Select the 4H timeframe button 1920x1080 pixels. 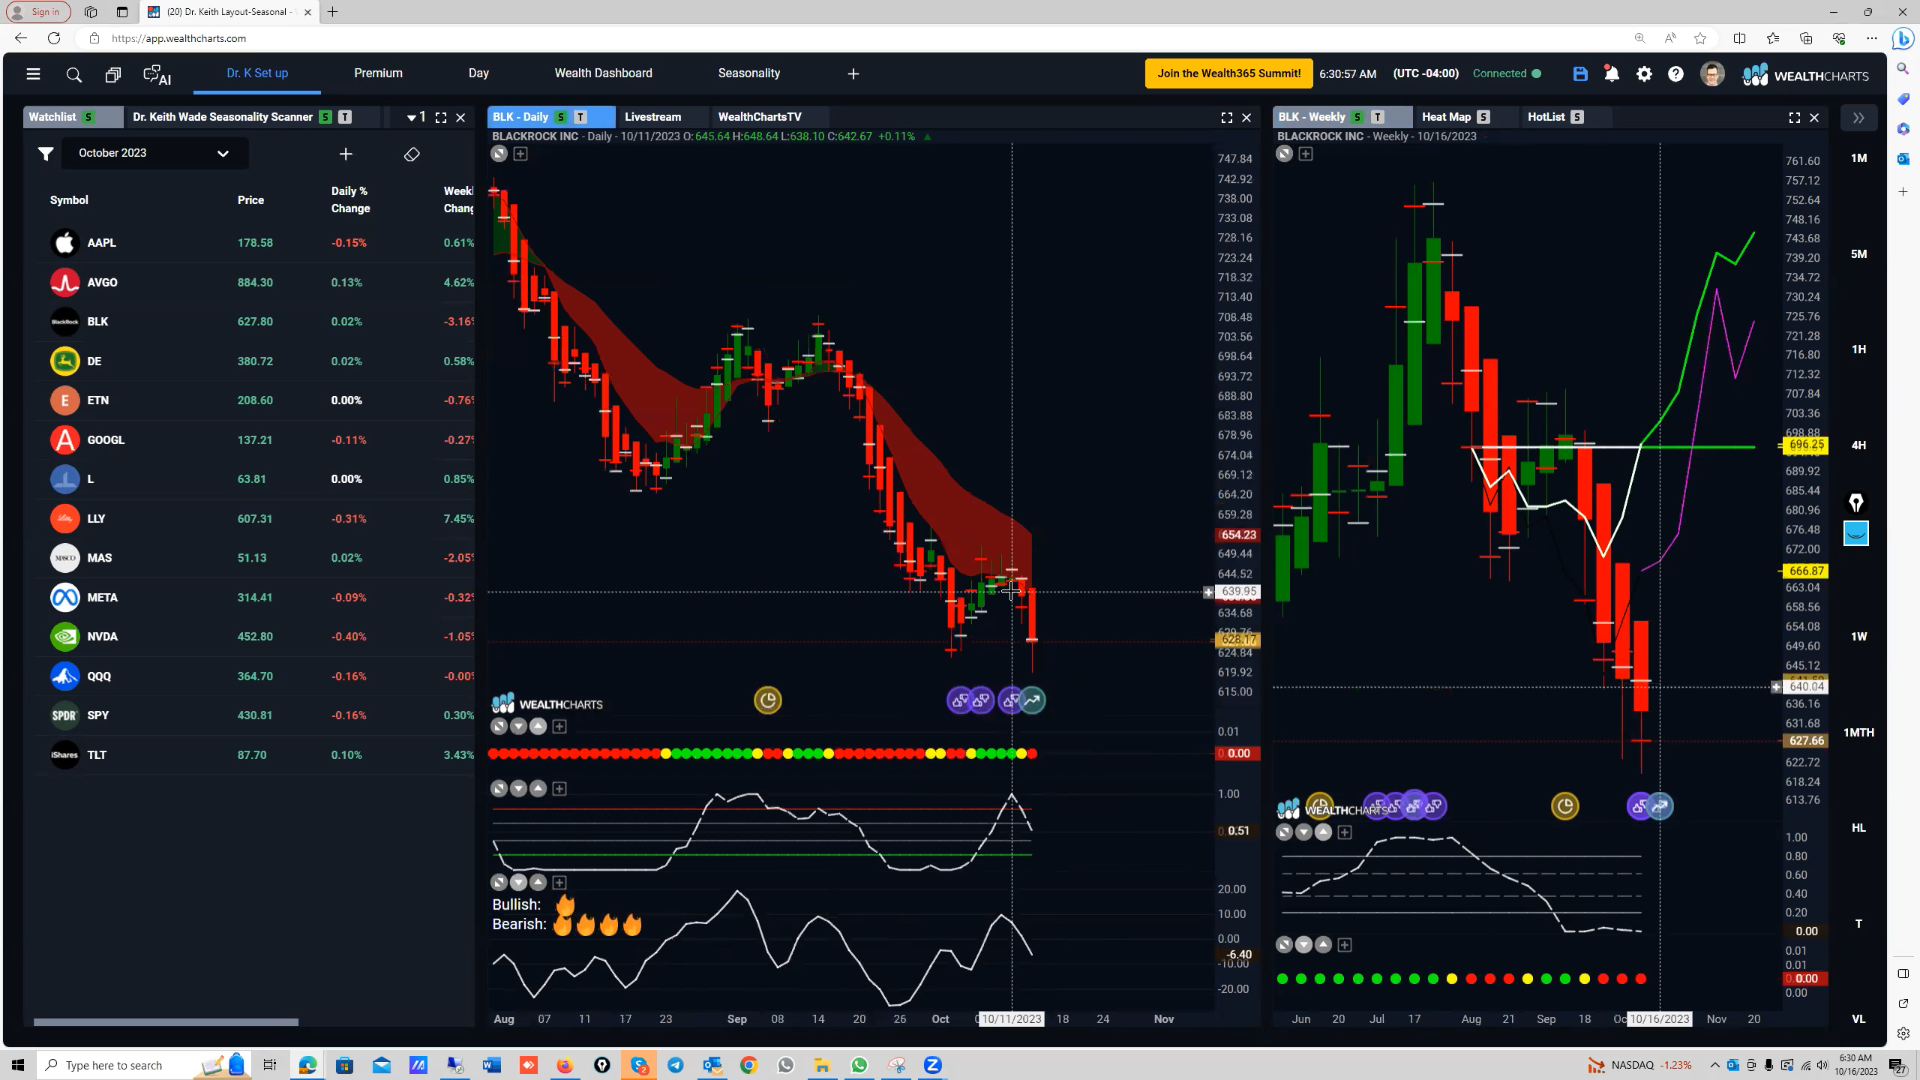[x=1858, y=446]
